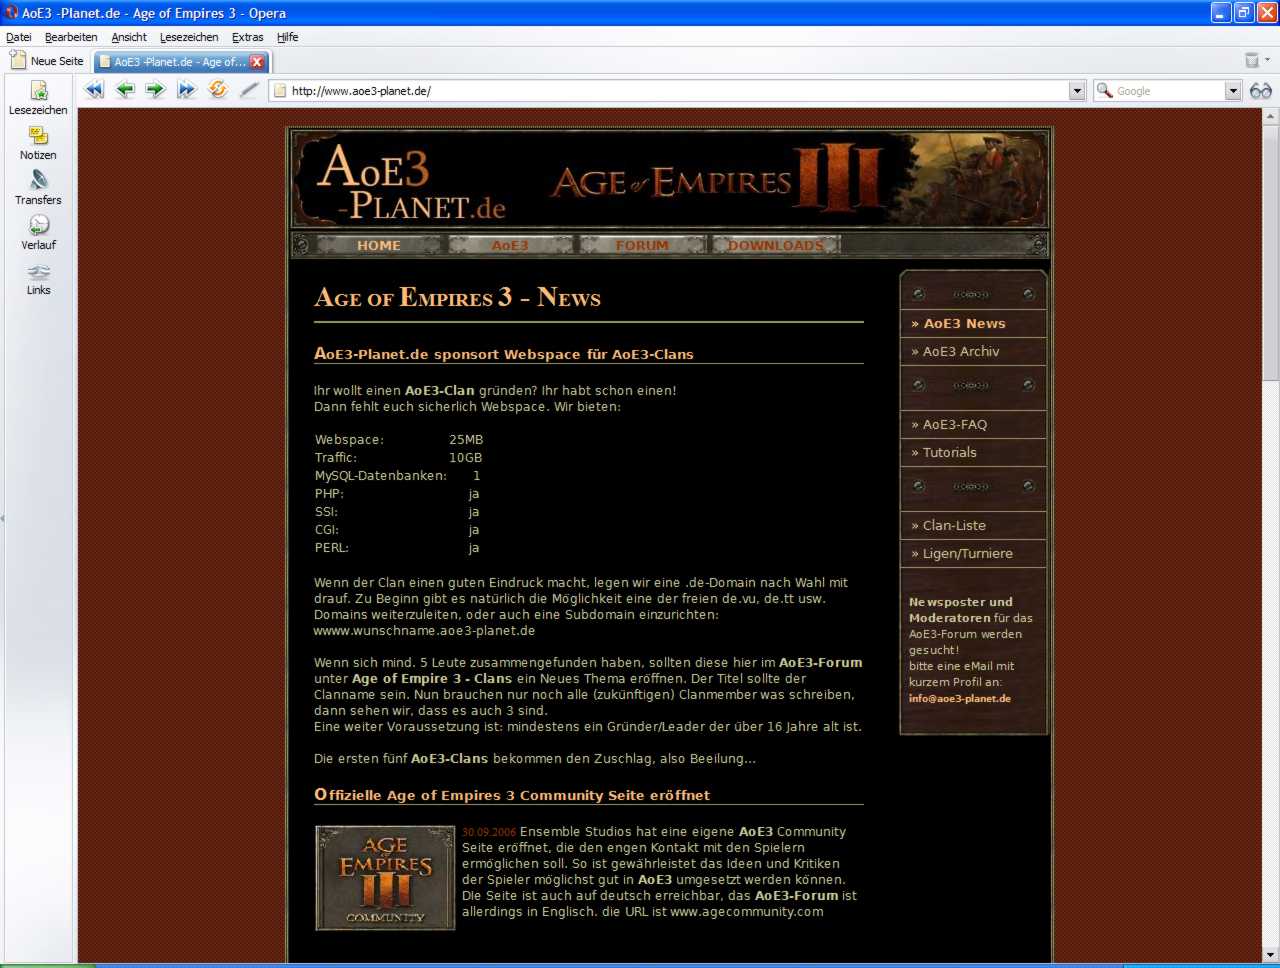Close the AoE3-Planet.de tab
1280x968 pixels.
click(257, 62)
